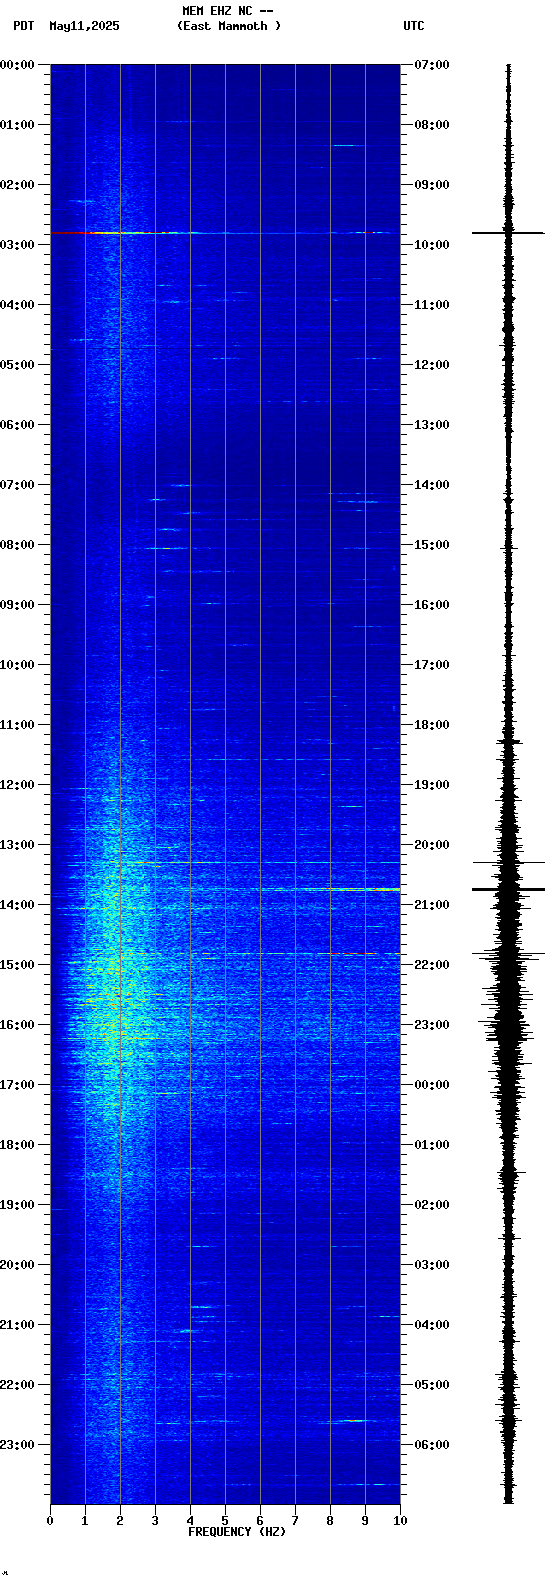Click the 4 Hz frequency tick label
The height and width of the screenshot is (1584, 552).
tap(190, 1521)
